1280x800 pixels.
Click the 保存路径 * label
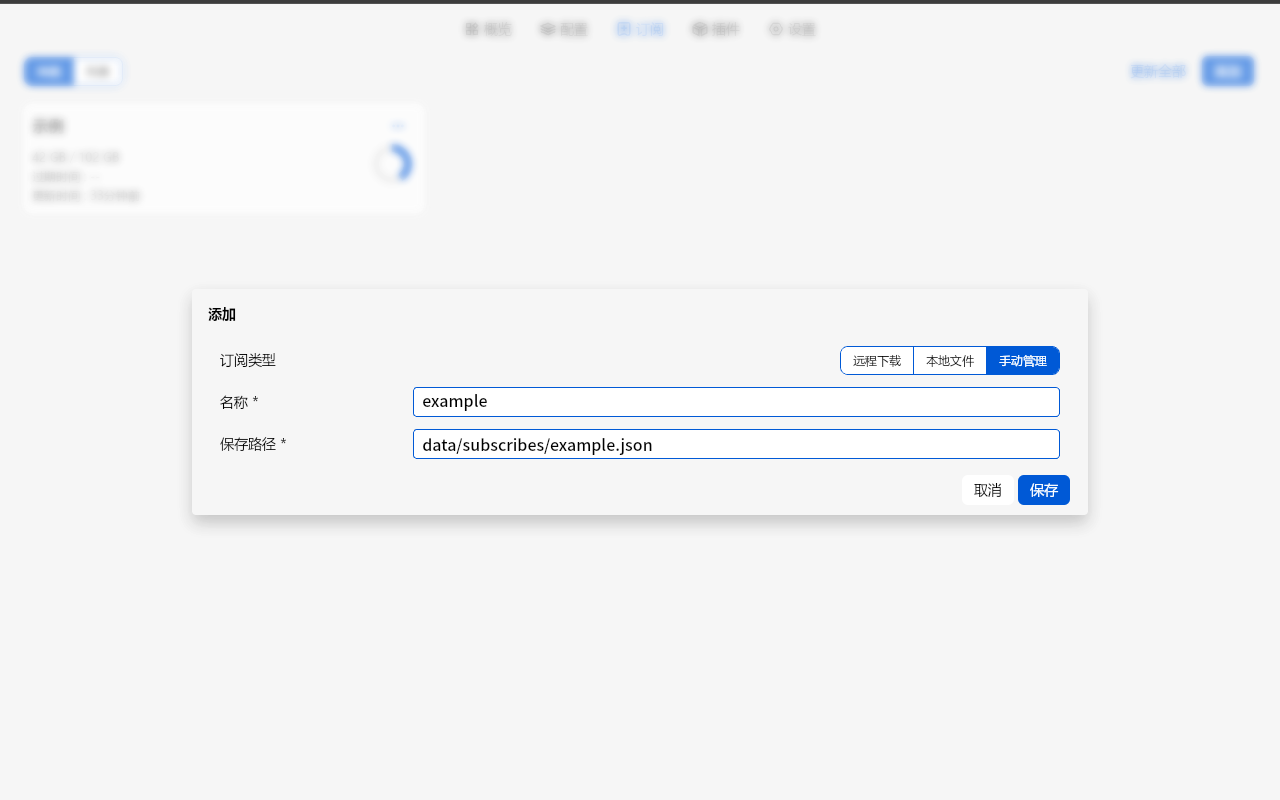pyautogui.click(x=253, y=444)
